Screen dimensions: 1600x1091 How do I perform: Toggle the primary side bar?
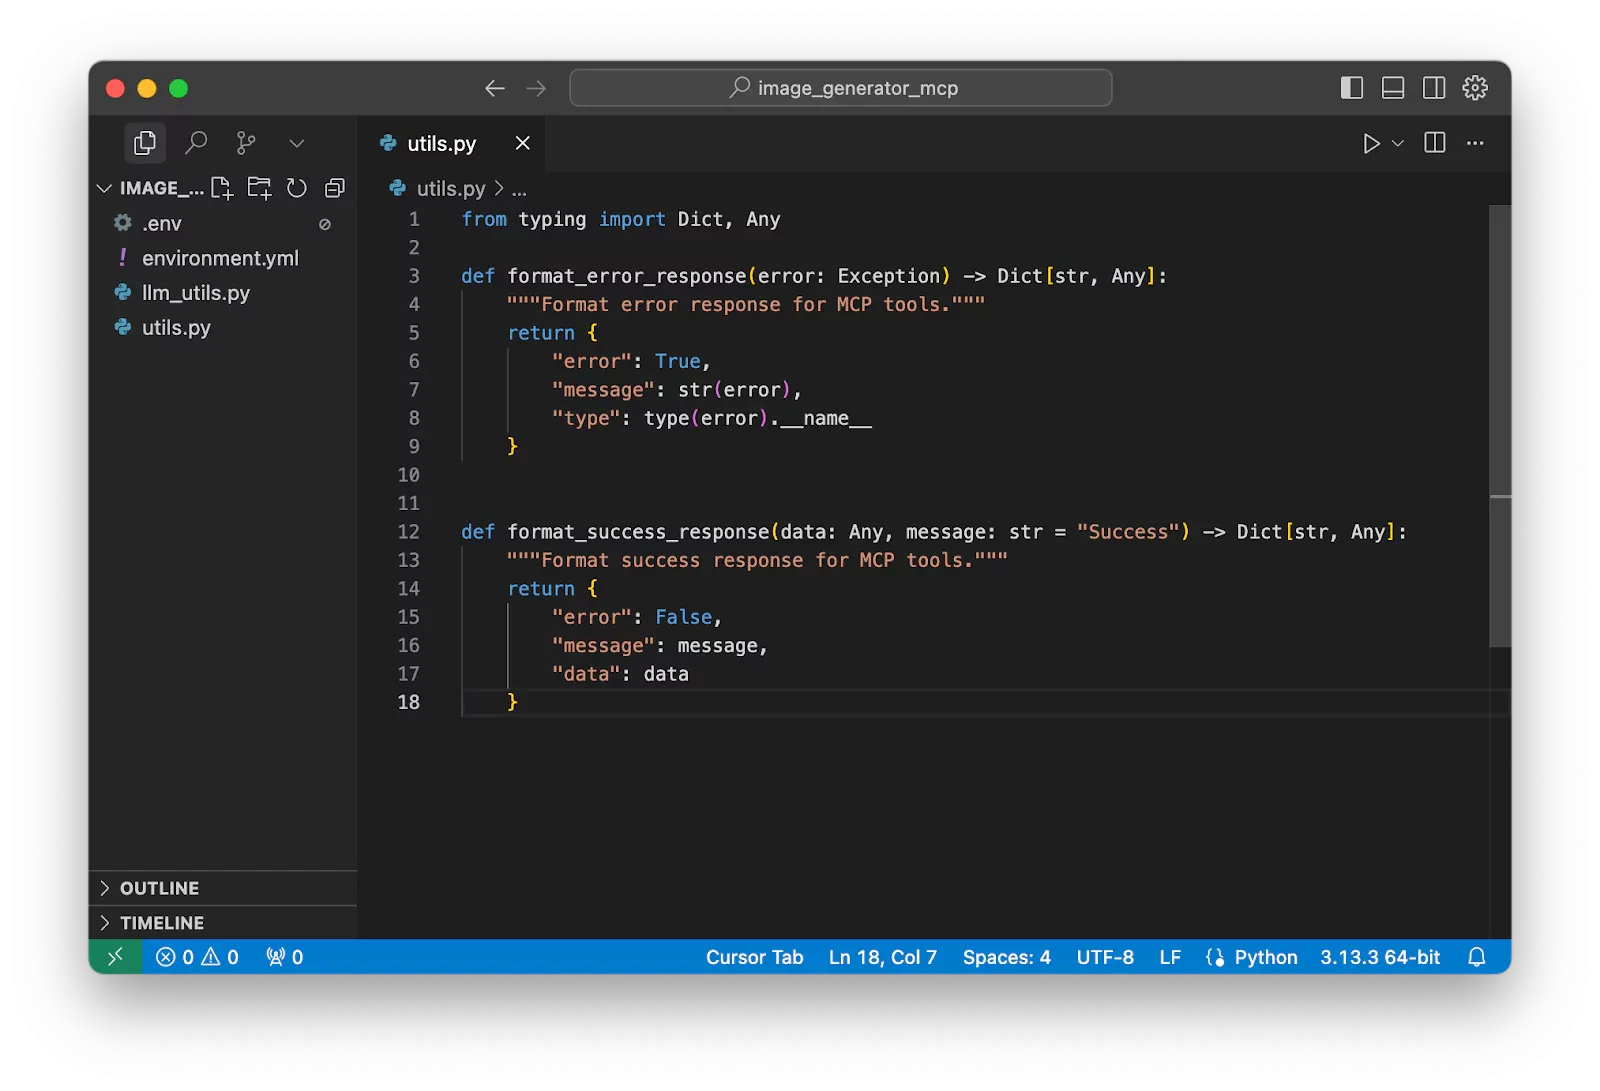coord(1352,88)
